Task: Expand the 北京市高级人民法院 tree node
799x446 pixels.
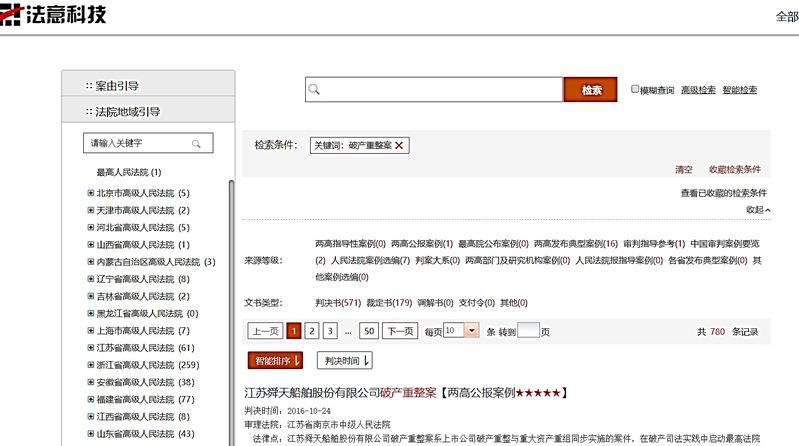Action: pos(91,194)
